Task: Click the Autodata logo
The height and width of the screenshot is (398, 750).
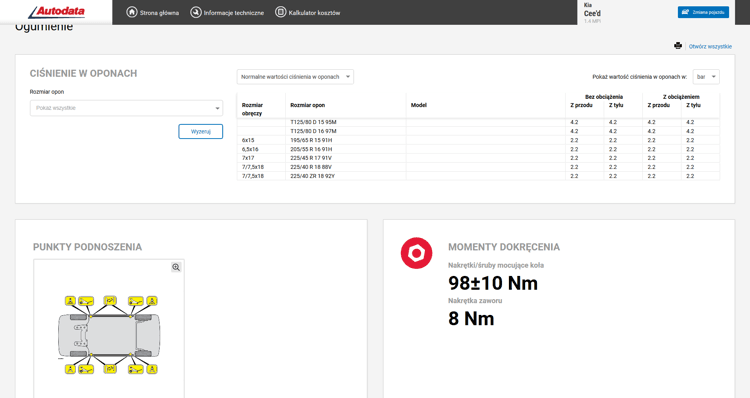Action: coord(56,12)
